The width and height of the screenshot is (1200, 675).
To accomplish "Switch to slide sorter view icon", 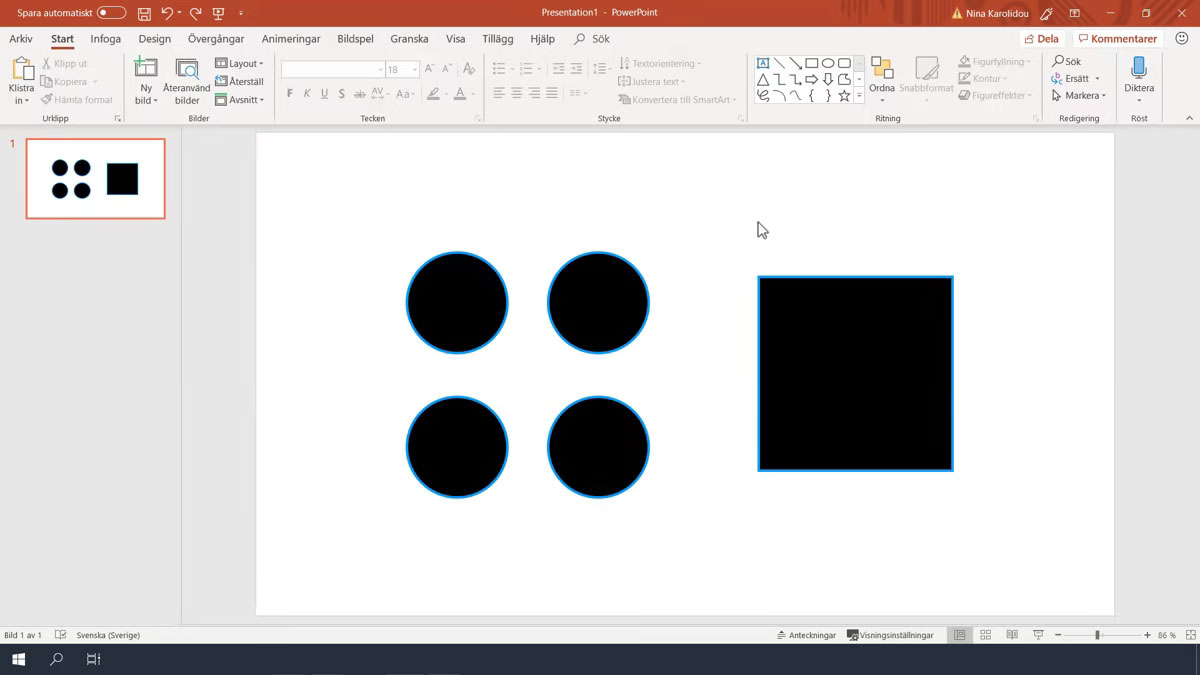I will click(x=985, y=635).
